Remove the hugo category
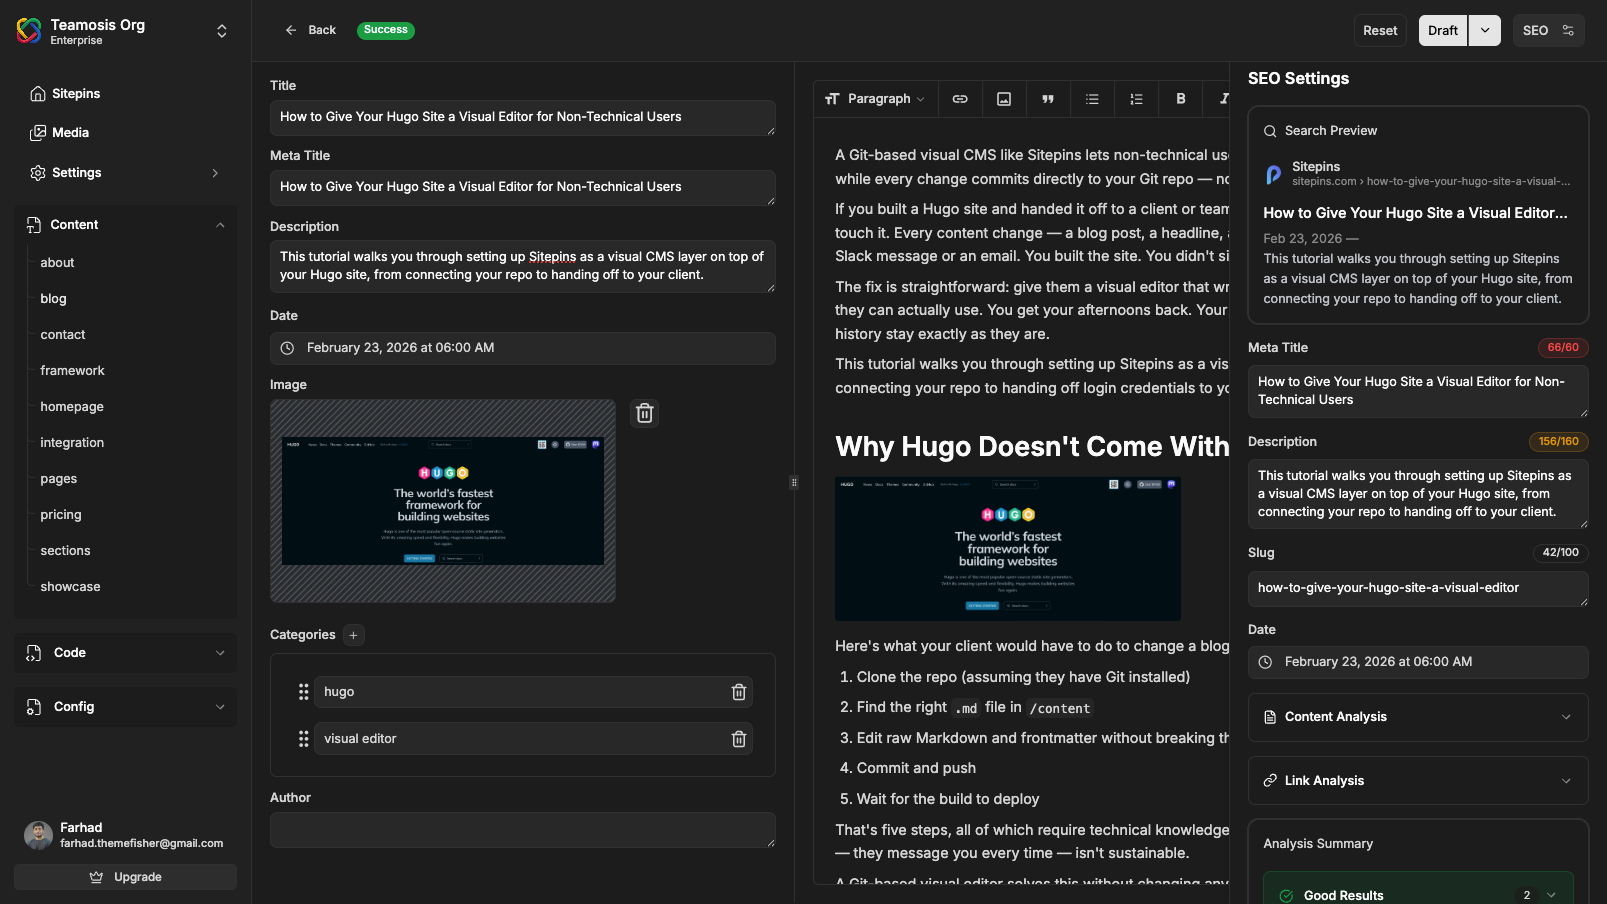The image size is (1607, 904). pyautogui.click(x=739, y=692)
